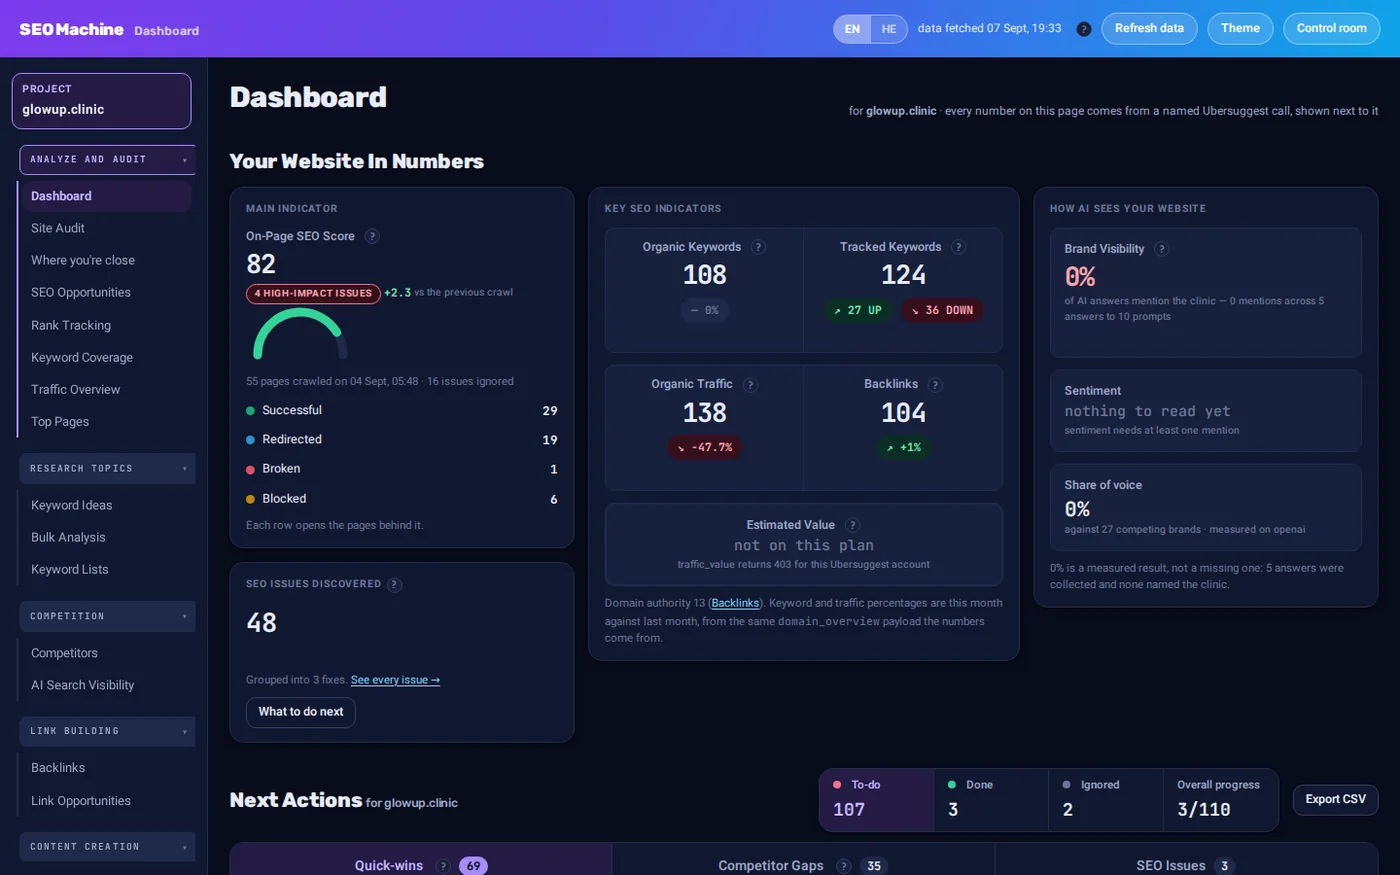Click the Refresh data button
The width and height of the screenshot is (1400, 875).
pos(1149,29)
